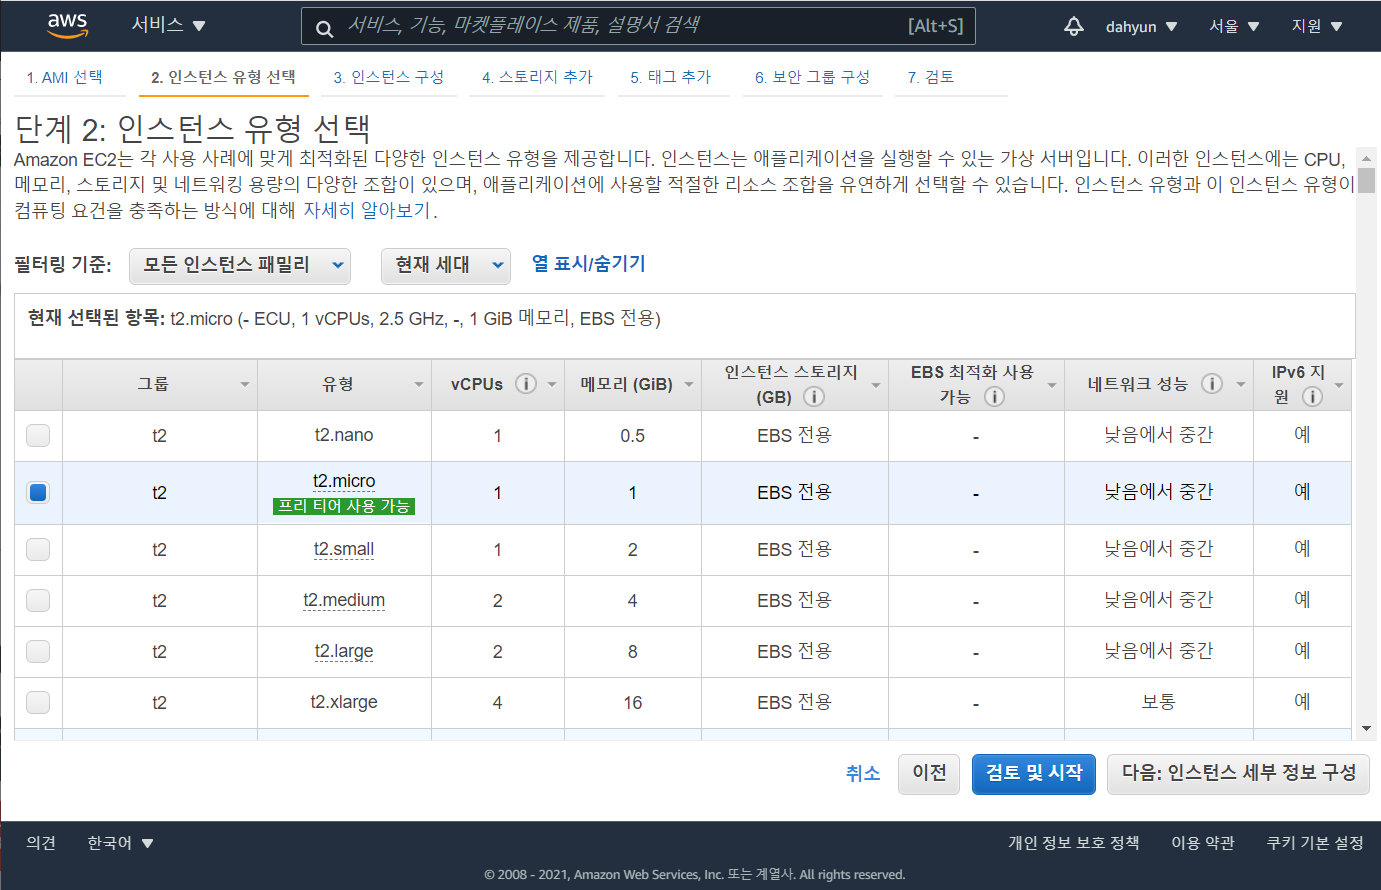Select the t2.medium row checkbox
Image resolution: width=1381 pixels, height=890 pixels.
tap(38, 600)
